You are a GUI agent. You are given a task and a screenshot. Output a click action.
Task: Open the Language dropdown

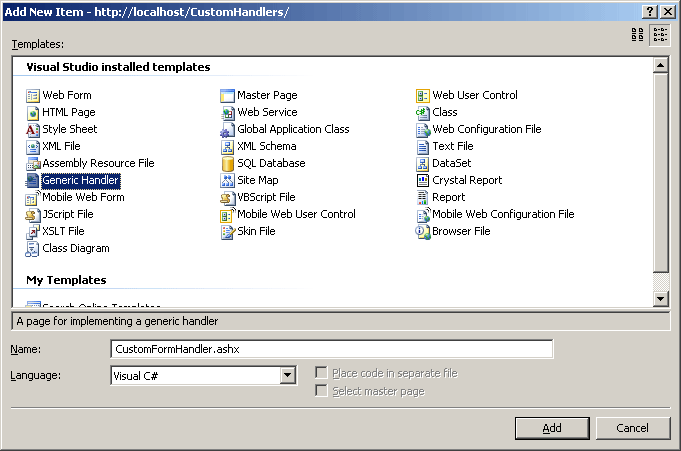tap(288, 375)
